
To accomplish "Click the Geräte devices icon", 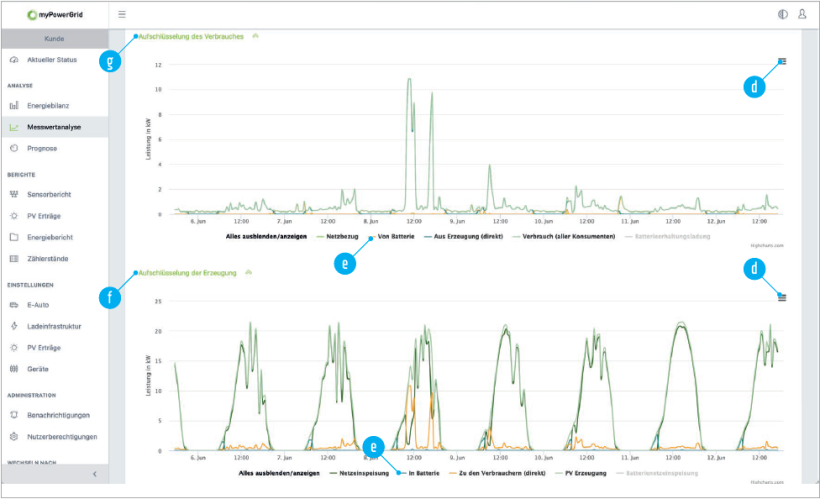I will pos(14,369).
